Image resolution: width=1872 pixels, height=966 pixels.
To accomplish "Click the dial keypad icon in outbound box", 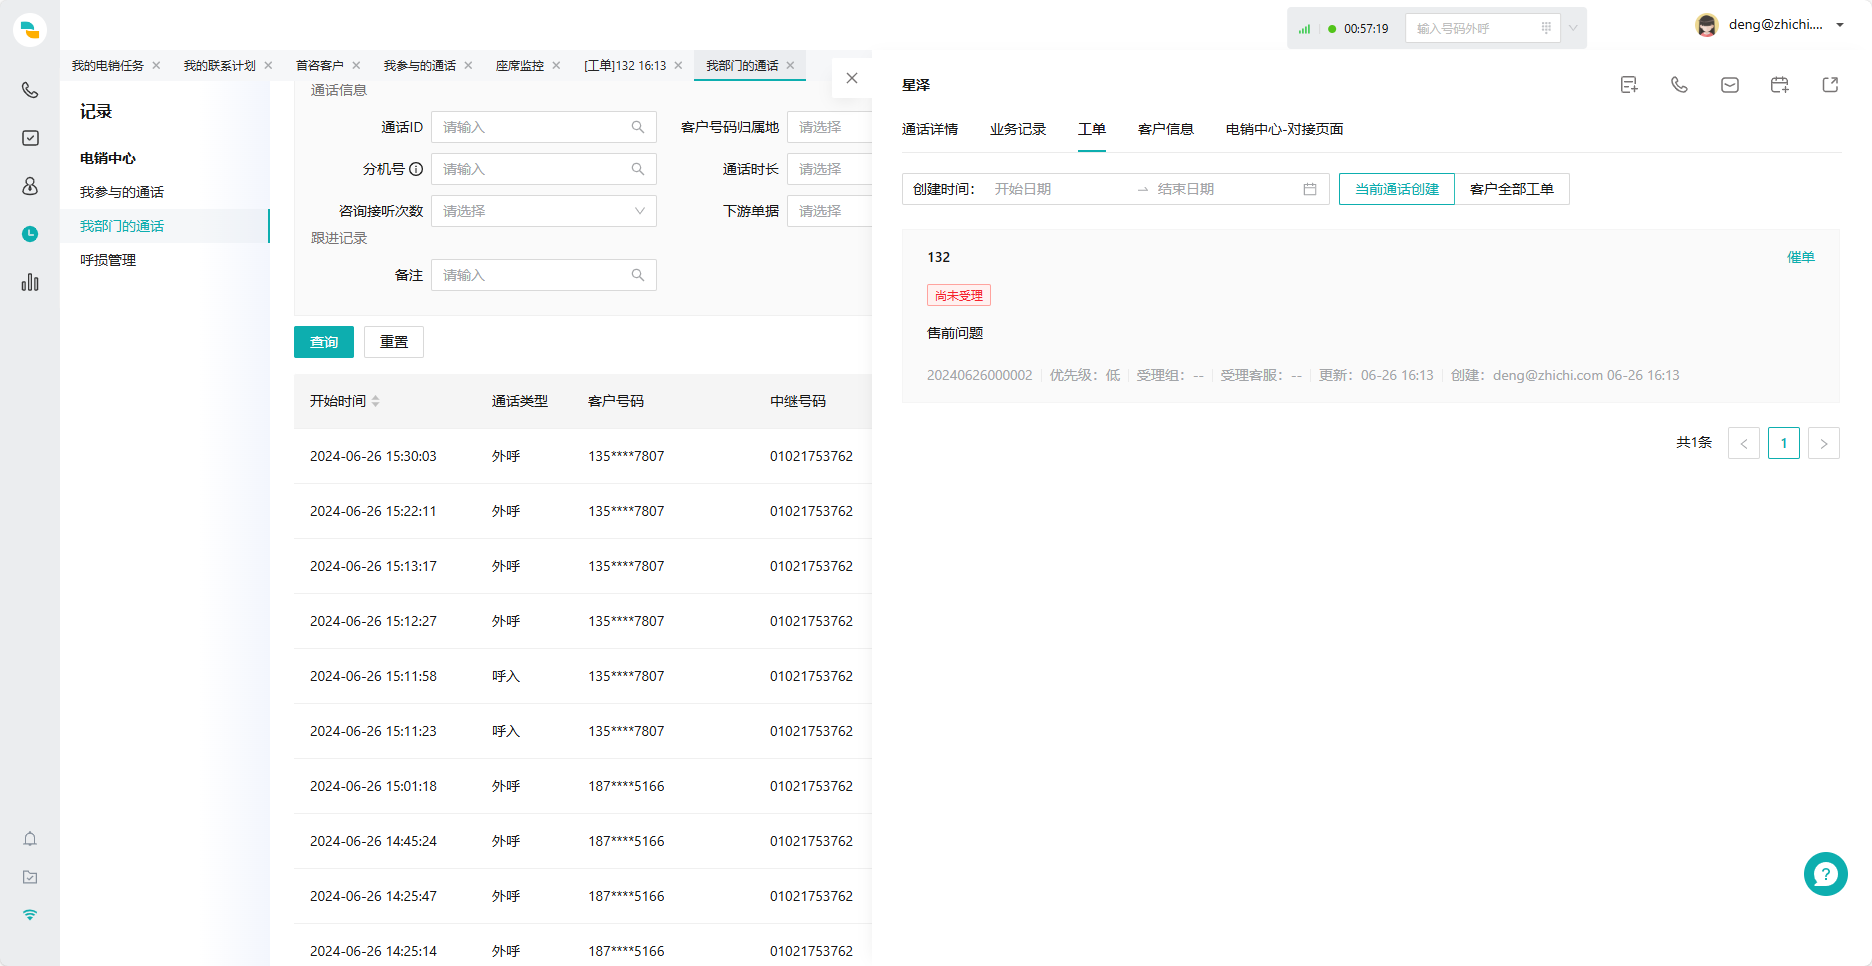I will [1546, 28].
